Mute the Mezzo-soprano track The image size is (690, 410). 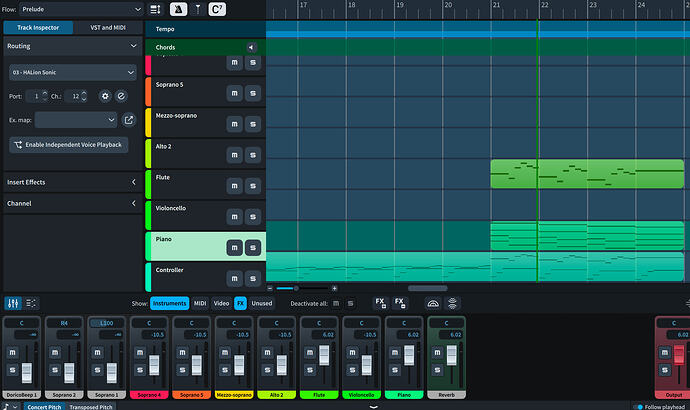235,124
